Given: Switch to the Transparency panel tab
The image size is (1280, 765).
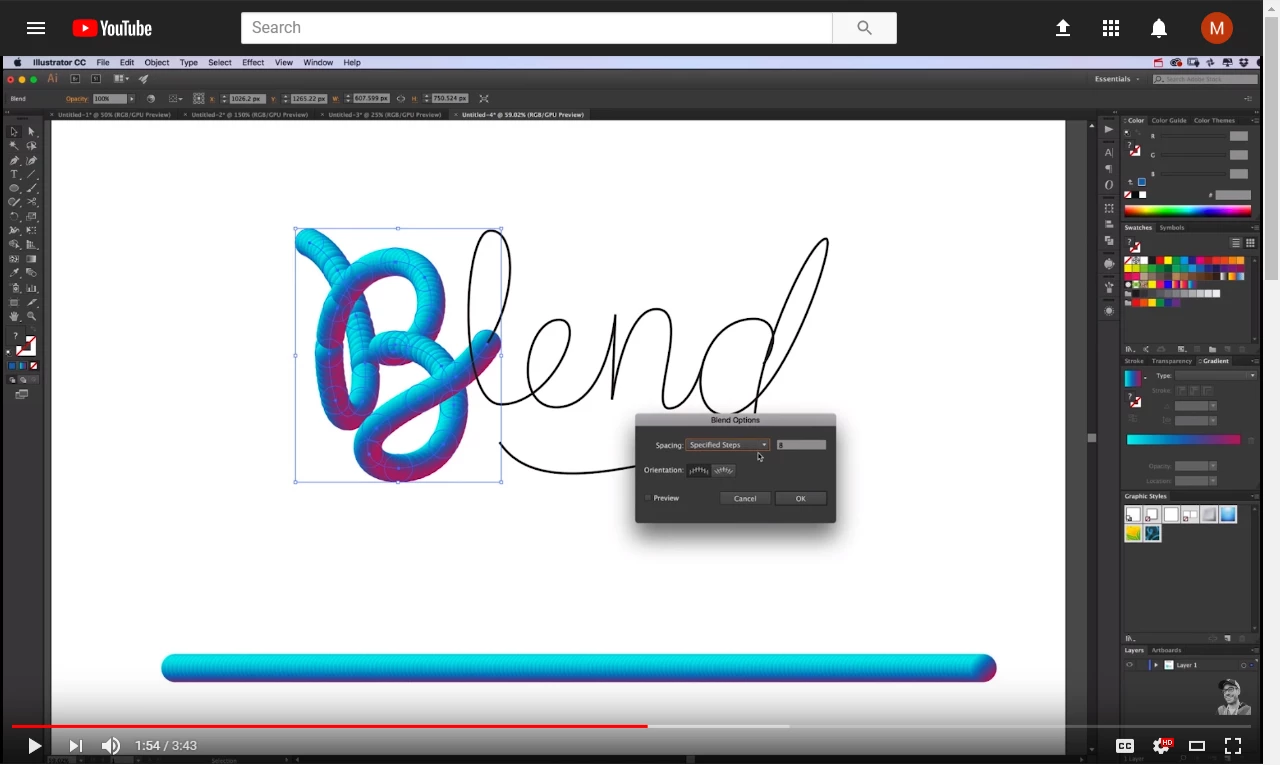Looking at the screenshot, I should (1171, 361).
